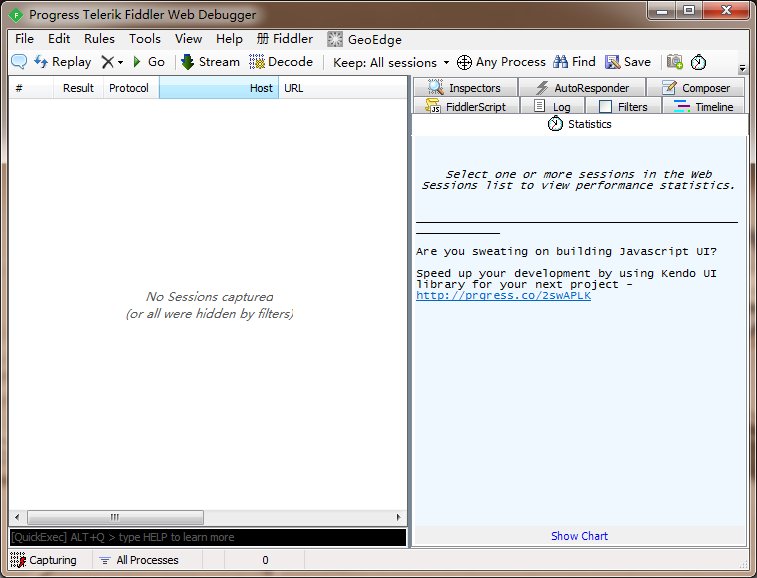Click the Go resume button
Screen dimensions: 757x578
coord(149,62)
